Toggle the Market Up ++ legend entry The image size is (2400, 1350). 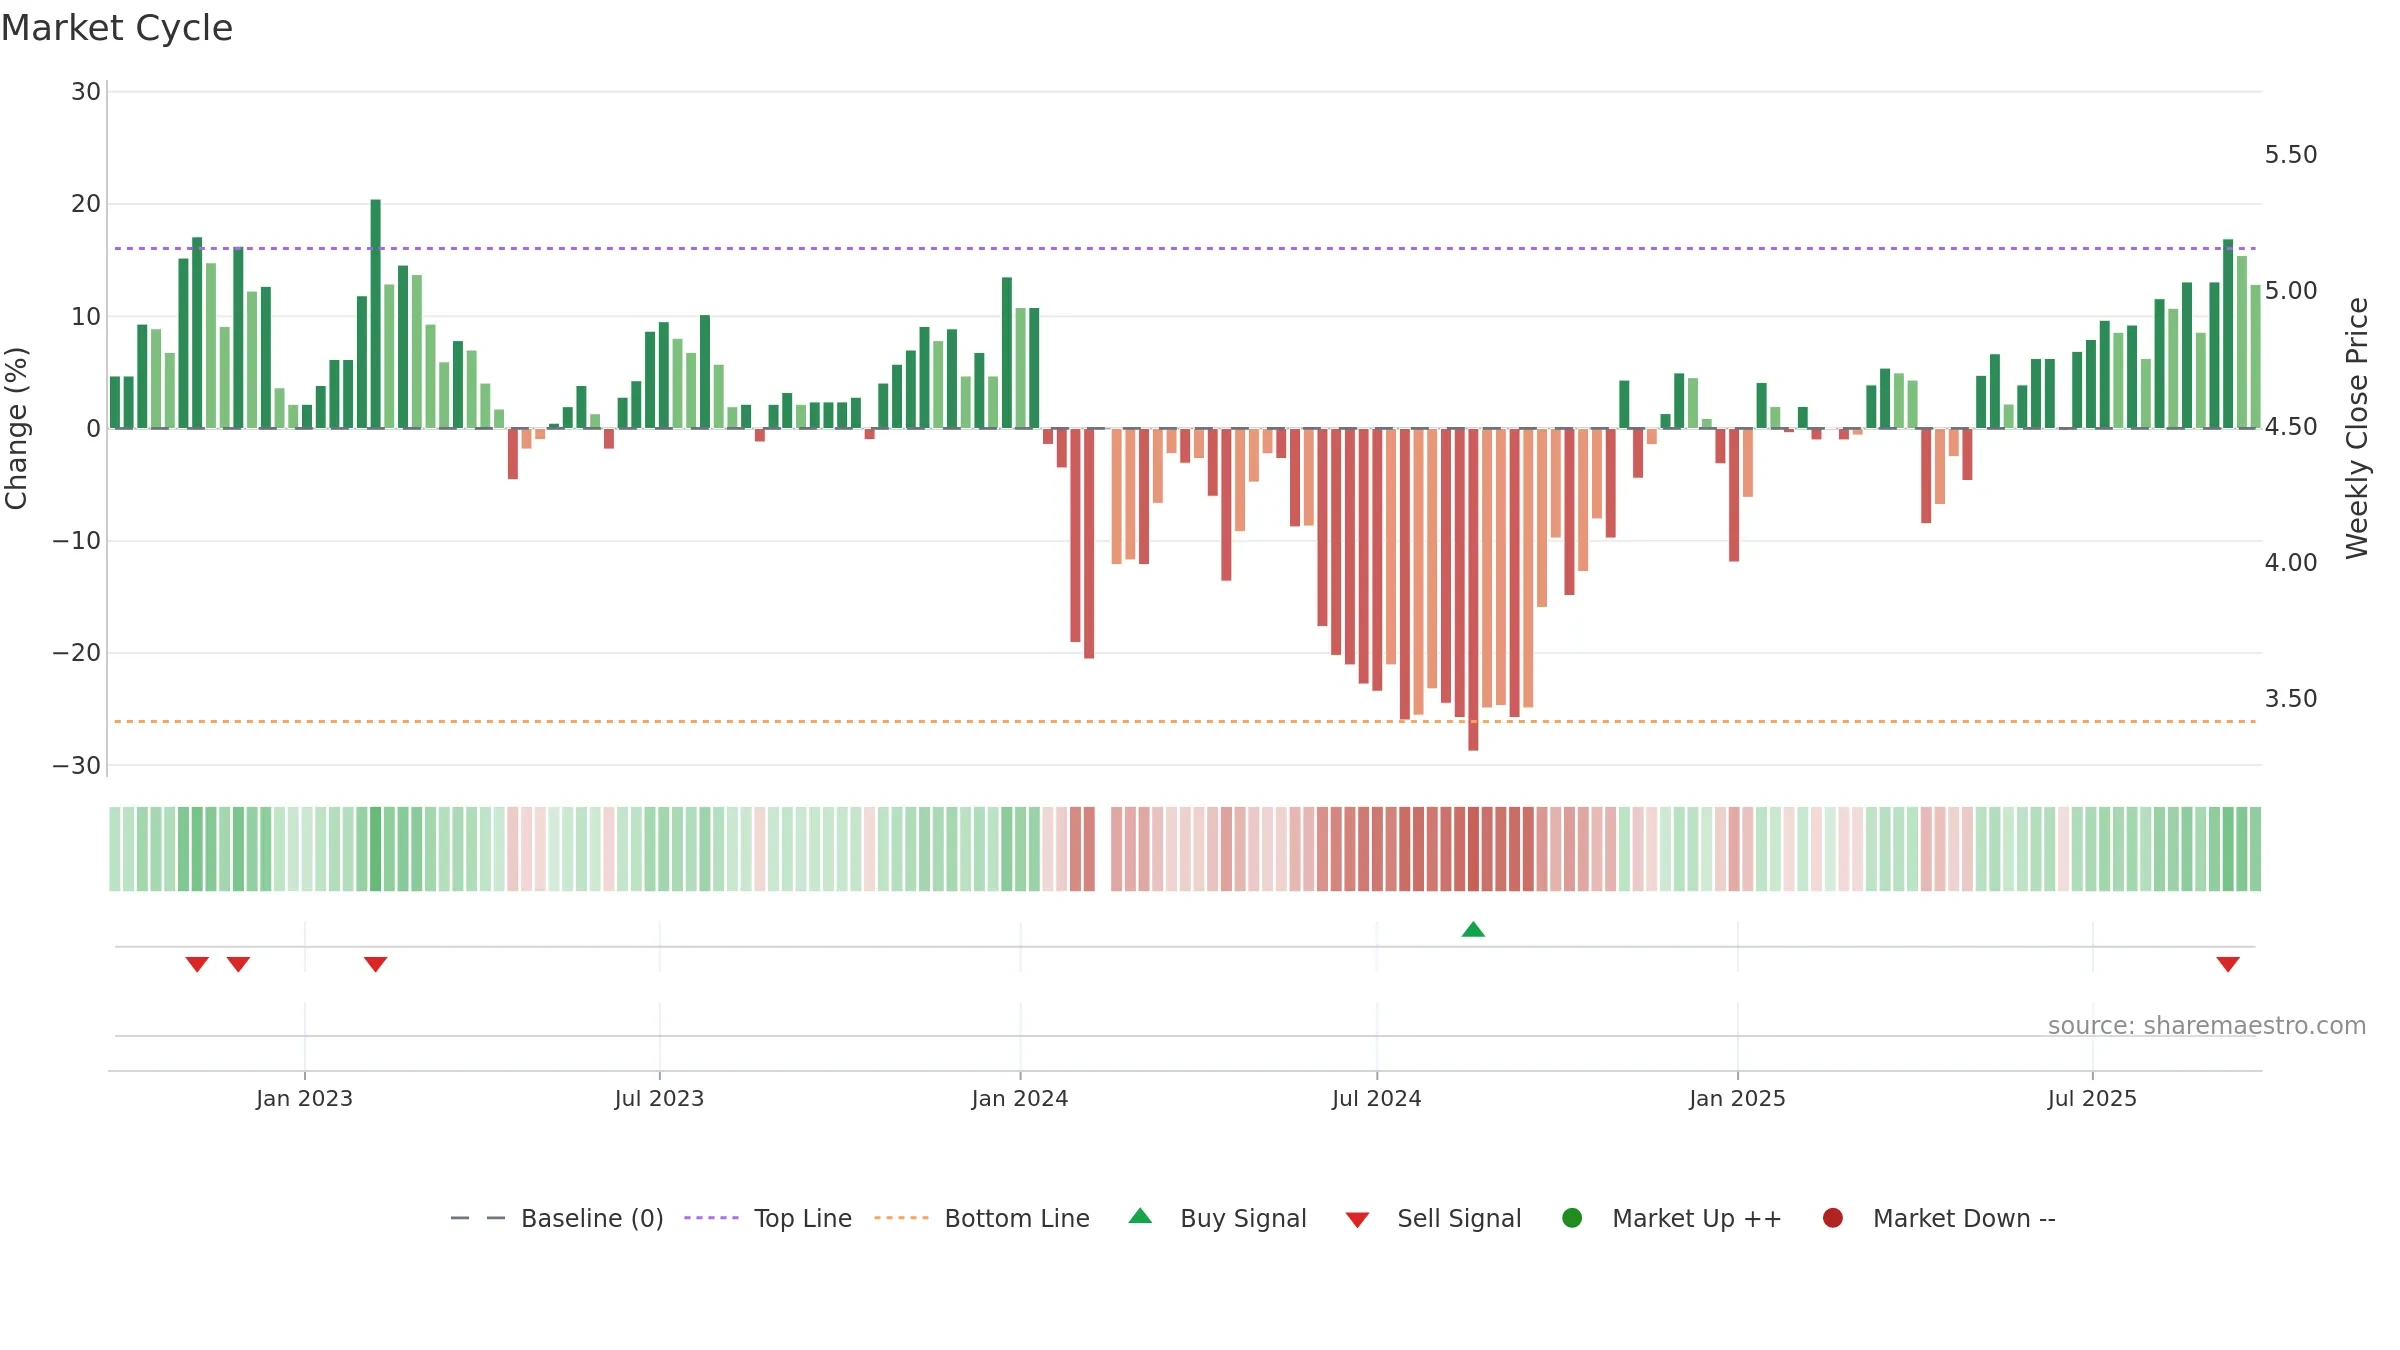click(1671, 1218)
